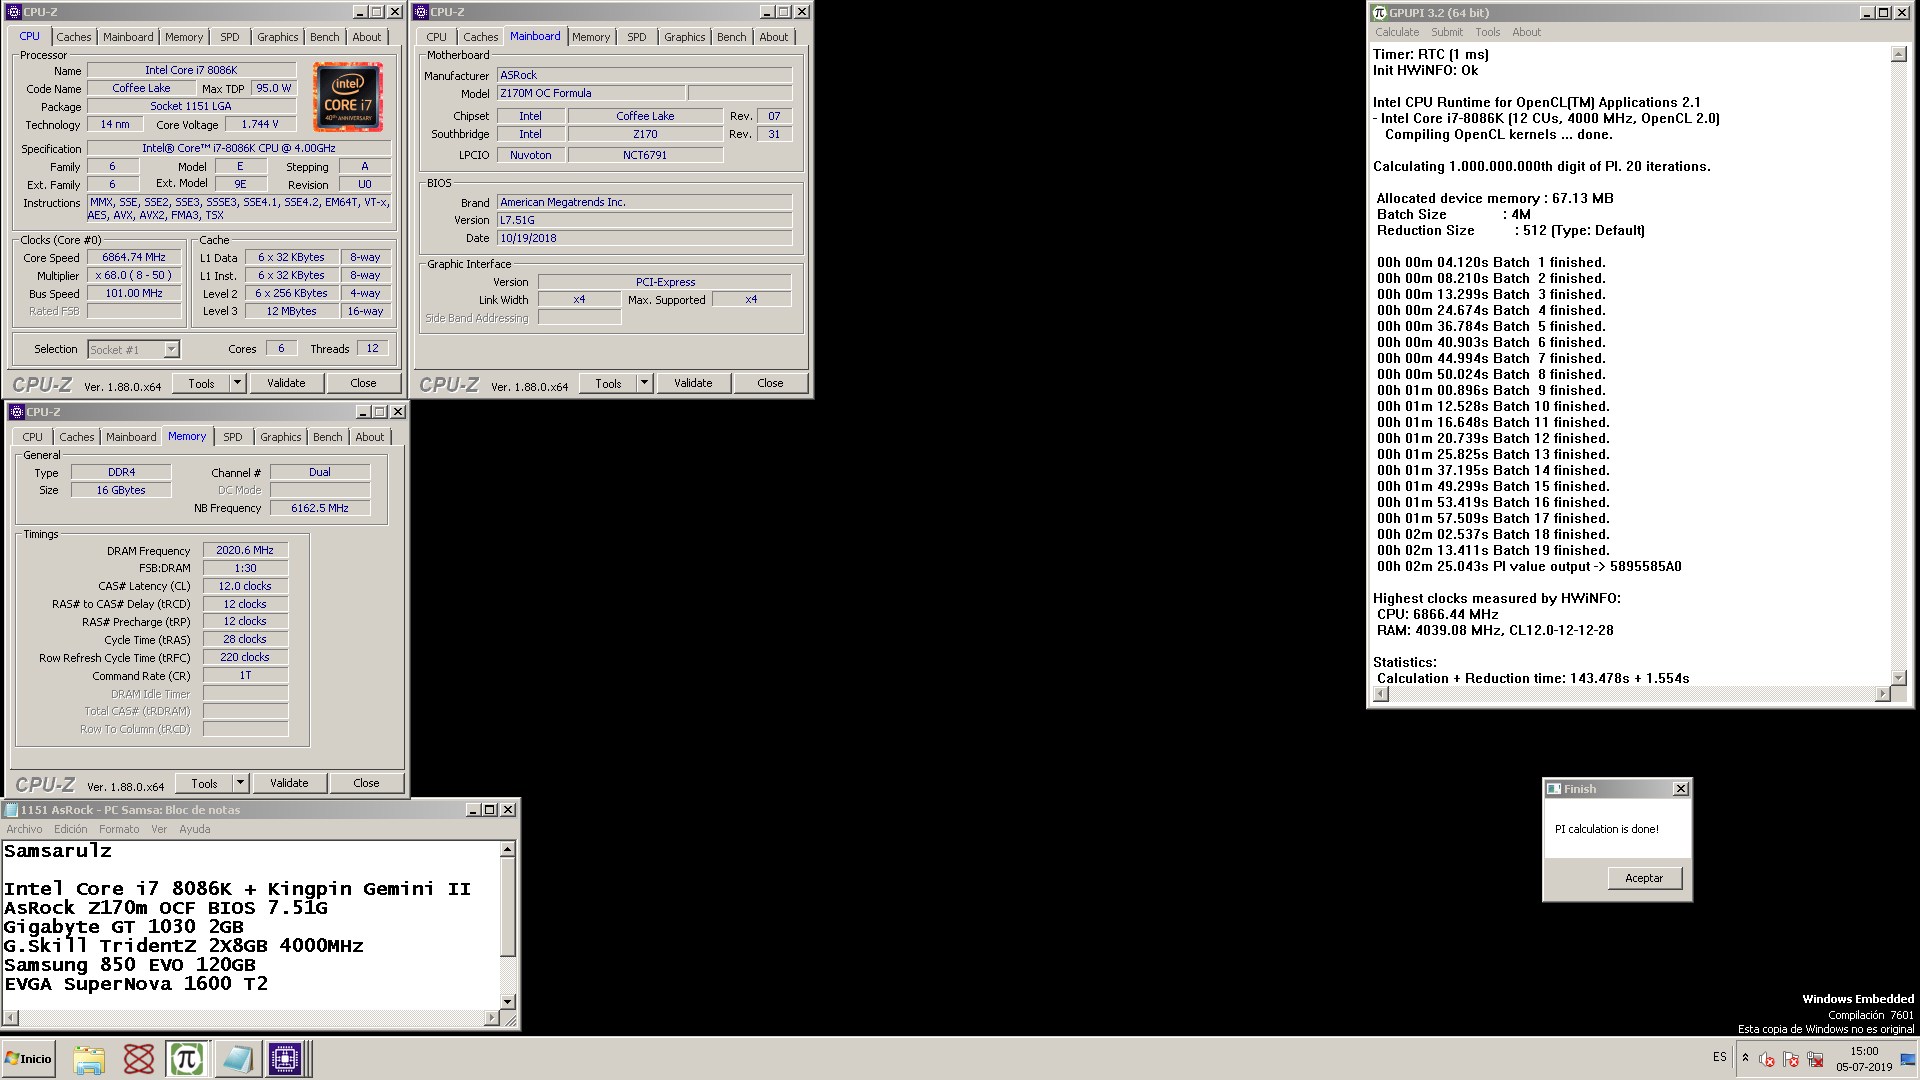Open the Tools dropdown arrow in the CPU-Z Memory window
Screen dimensions: 1920x1080
click(240, 783)
